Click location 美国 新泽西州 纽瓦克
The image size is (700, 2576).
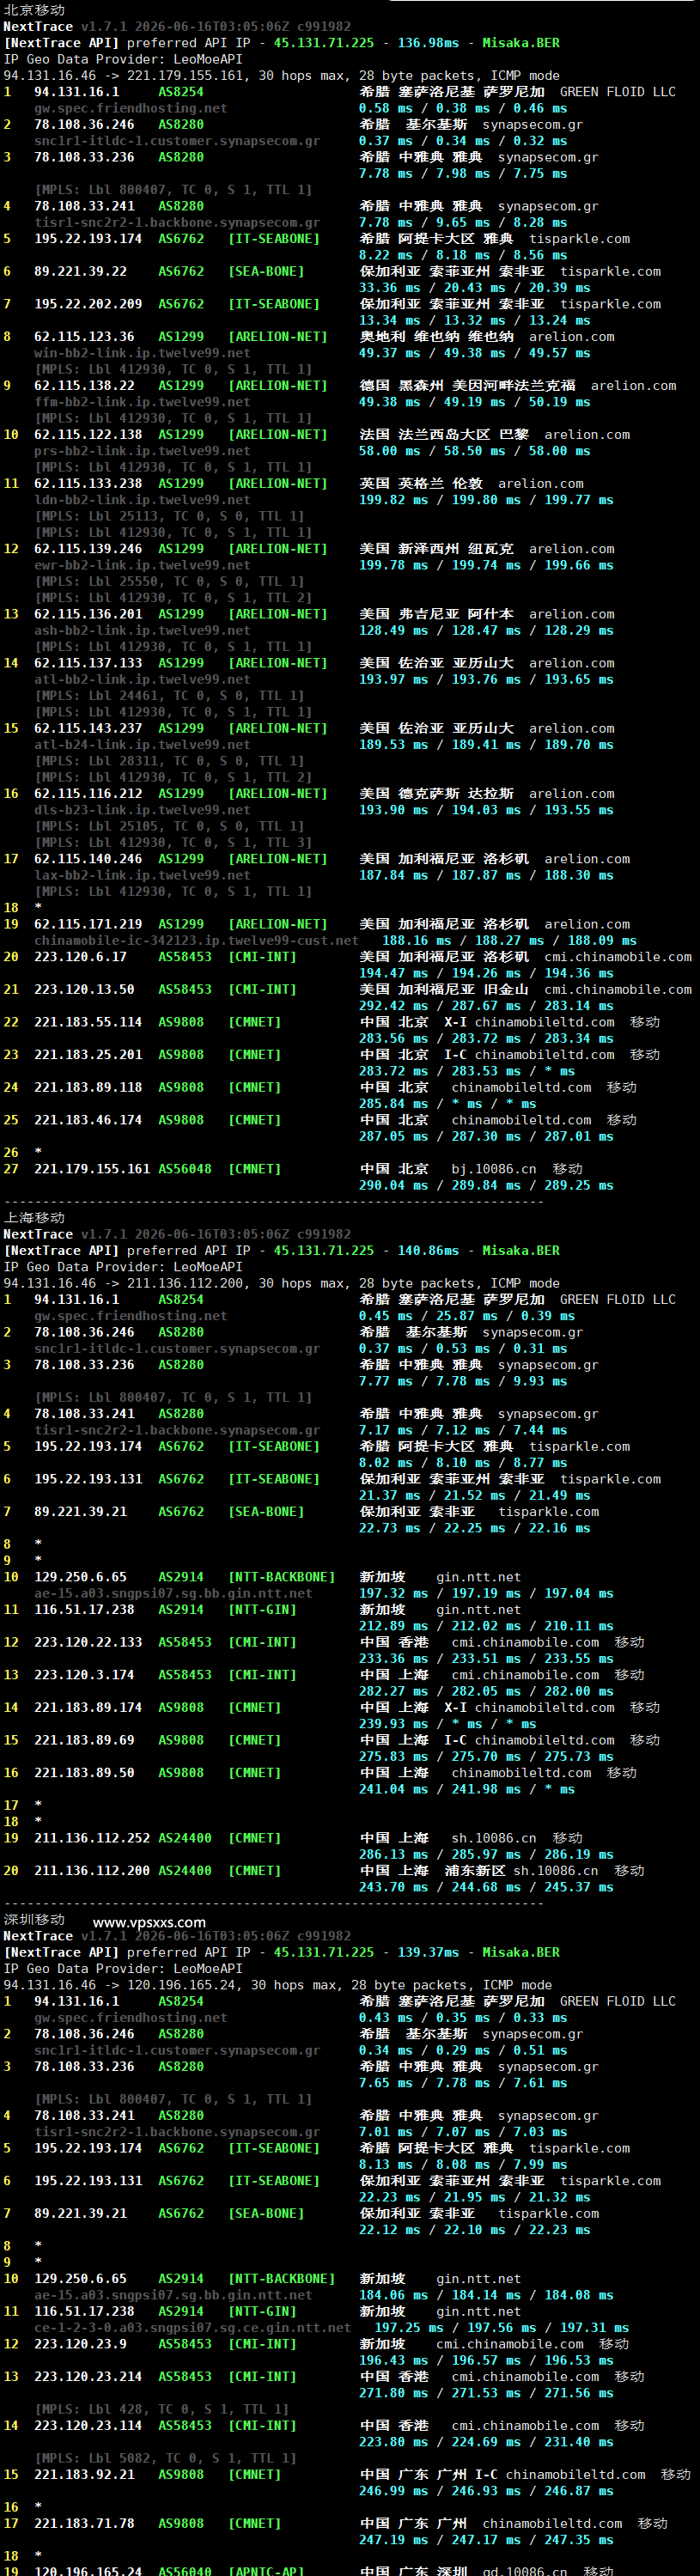(x=437, y=549)
